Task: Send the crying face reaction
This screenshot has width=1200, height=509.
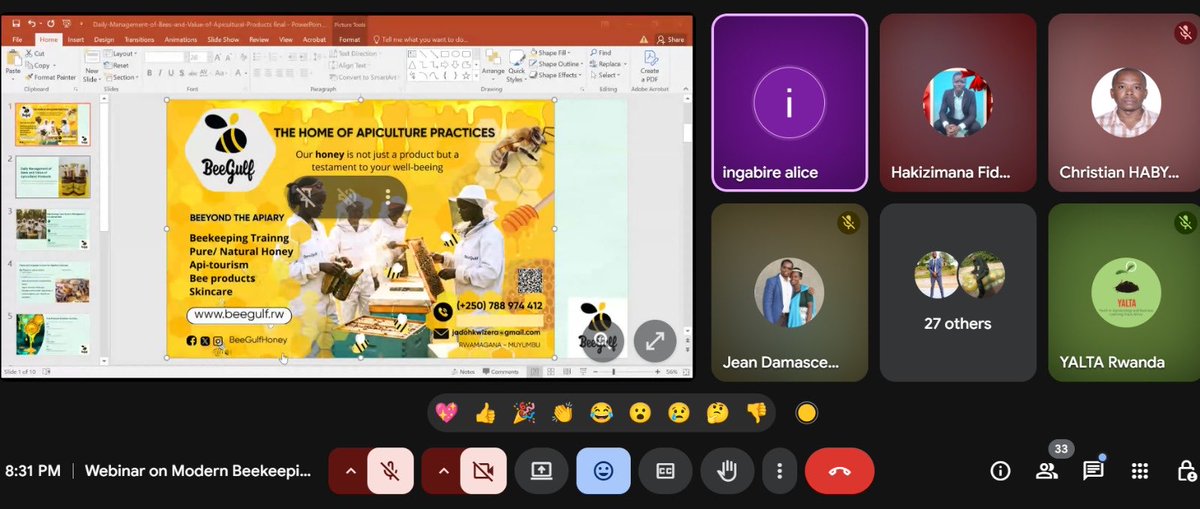Action: pyautogui.click(x=678, y=412)
